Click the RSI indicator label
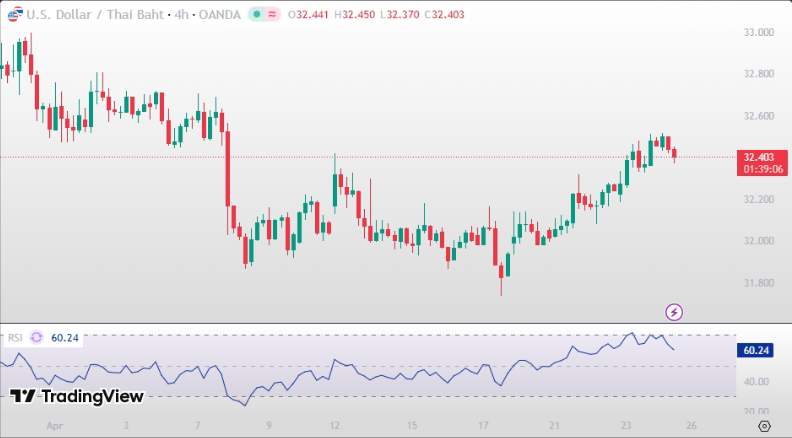The width and height of the screenshot is (792, 438). click(15, 338)
